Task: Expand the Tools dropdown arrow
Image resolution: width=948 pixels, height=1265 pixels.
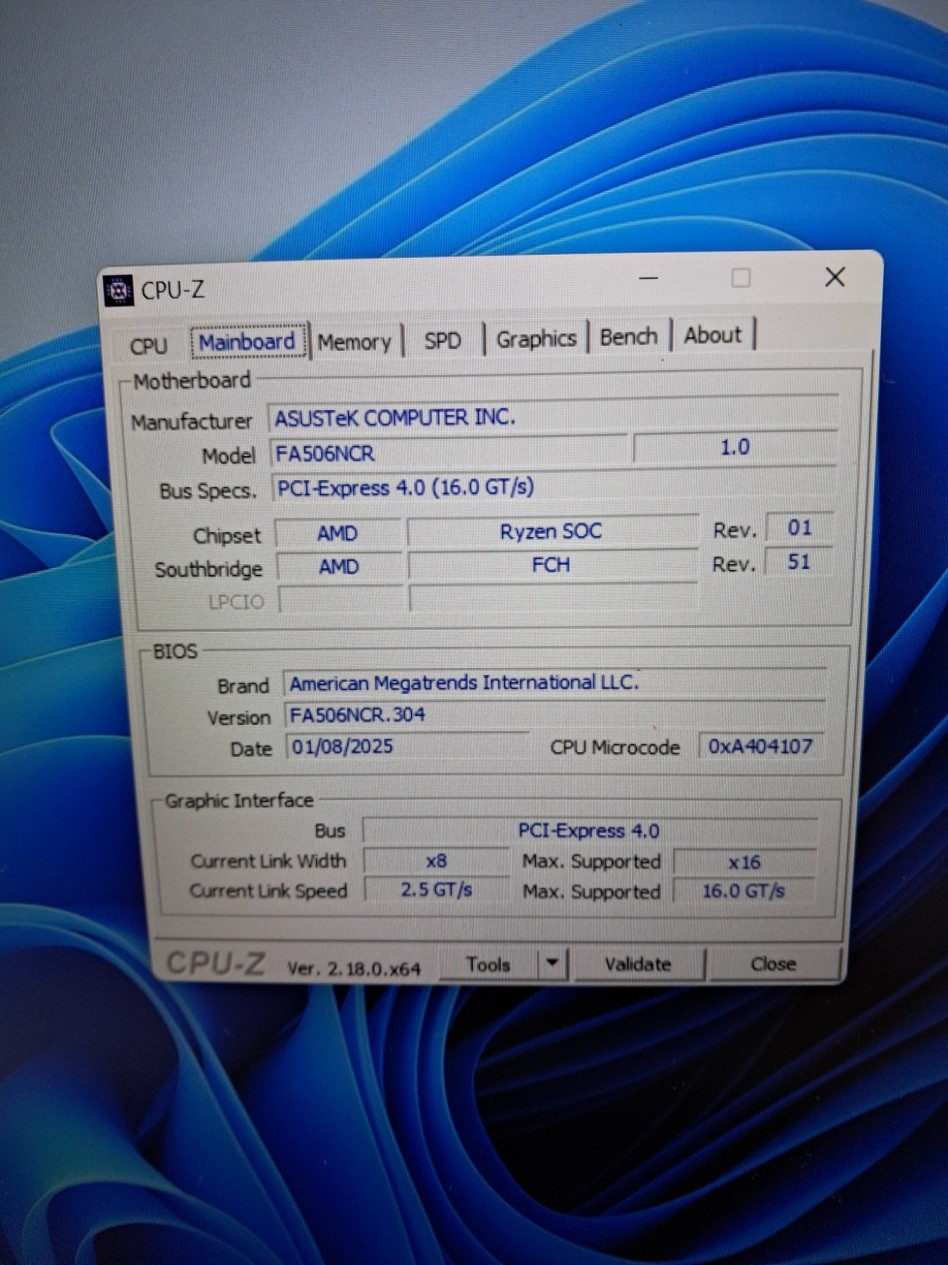Action: 552,965
